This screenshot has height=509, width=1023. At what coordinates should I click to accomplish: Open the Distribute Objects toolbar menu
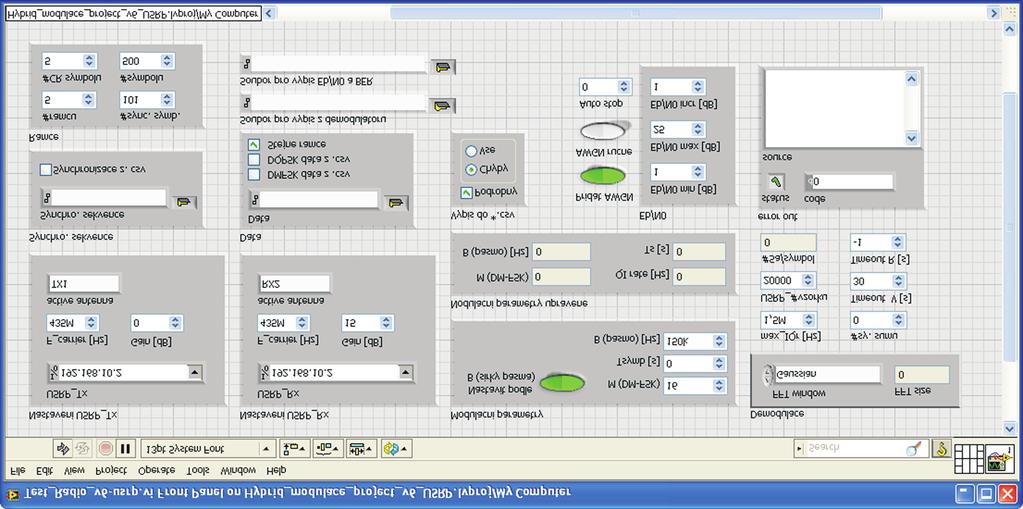tap(328, 449)
